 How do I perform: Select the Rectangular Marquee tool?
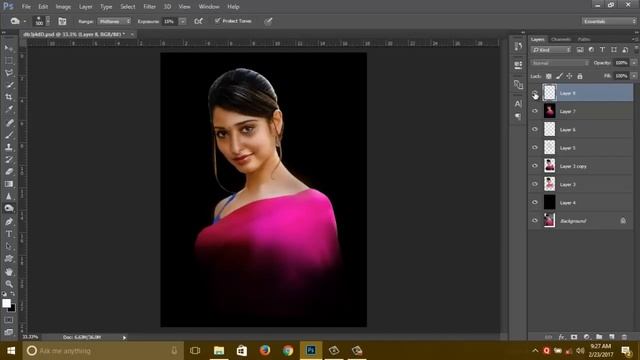9,60
